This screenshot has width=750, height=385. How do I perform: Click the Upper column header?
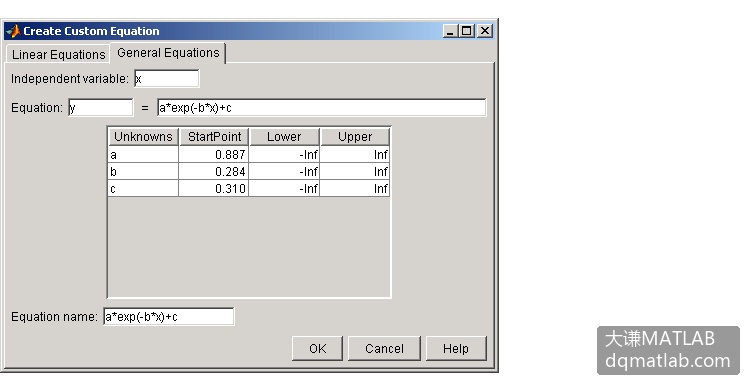click(355, 137)
